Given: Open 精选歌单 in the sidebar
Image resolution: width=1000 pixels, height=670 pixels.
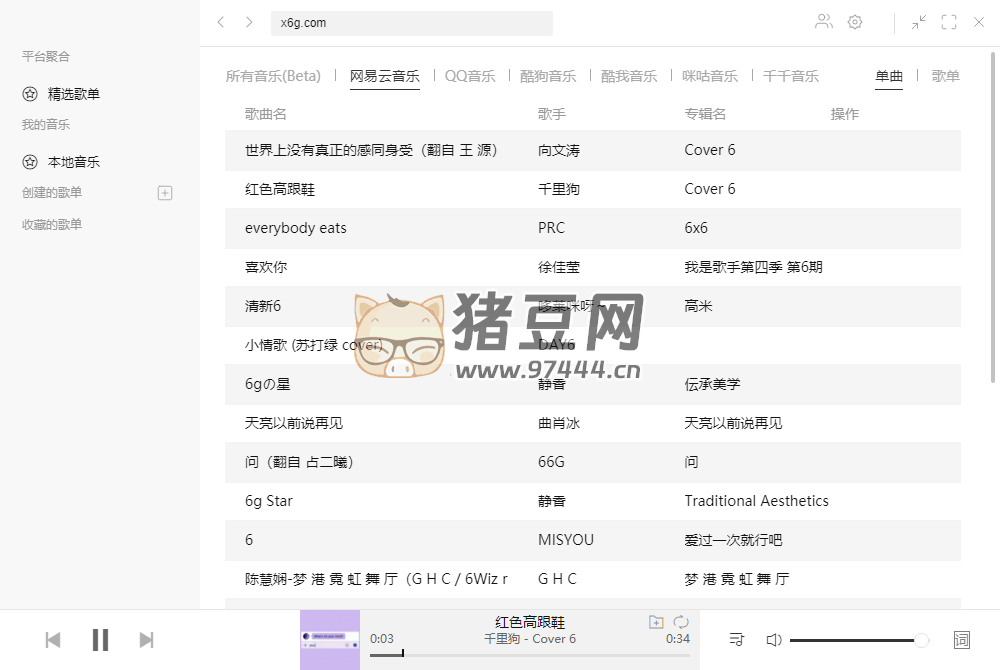Looking at the screenshot, I should tap(73, 94).
